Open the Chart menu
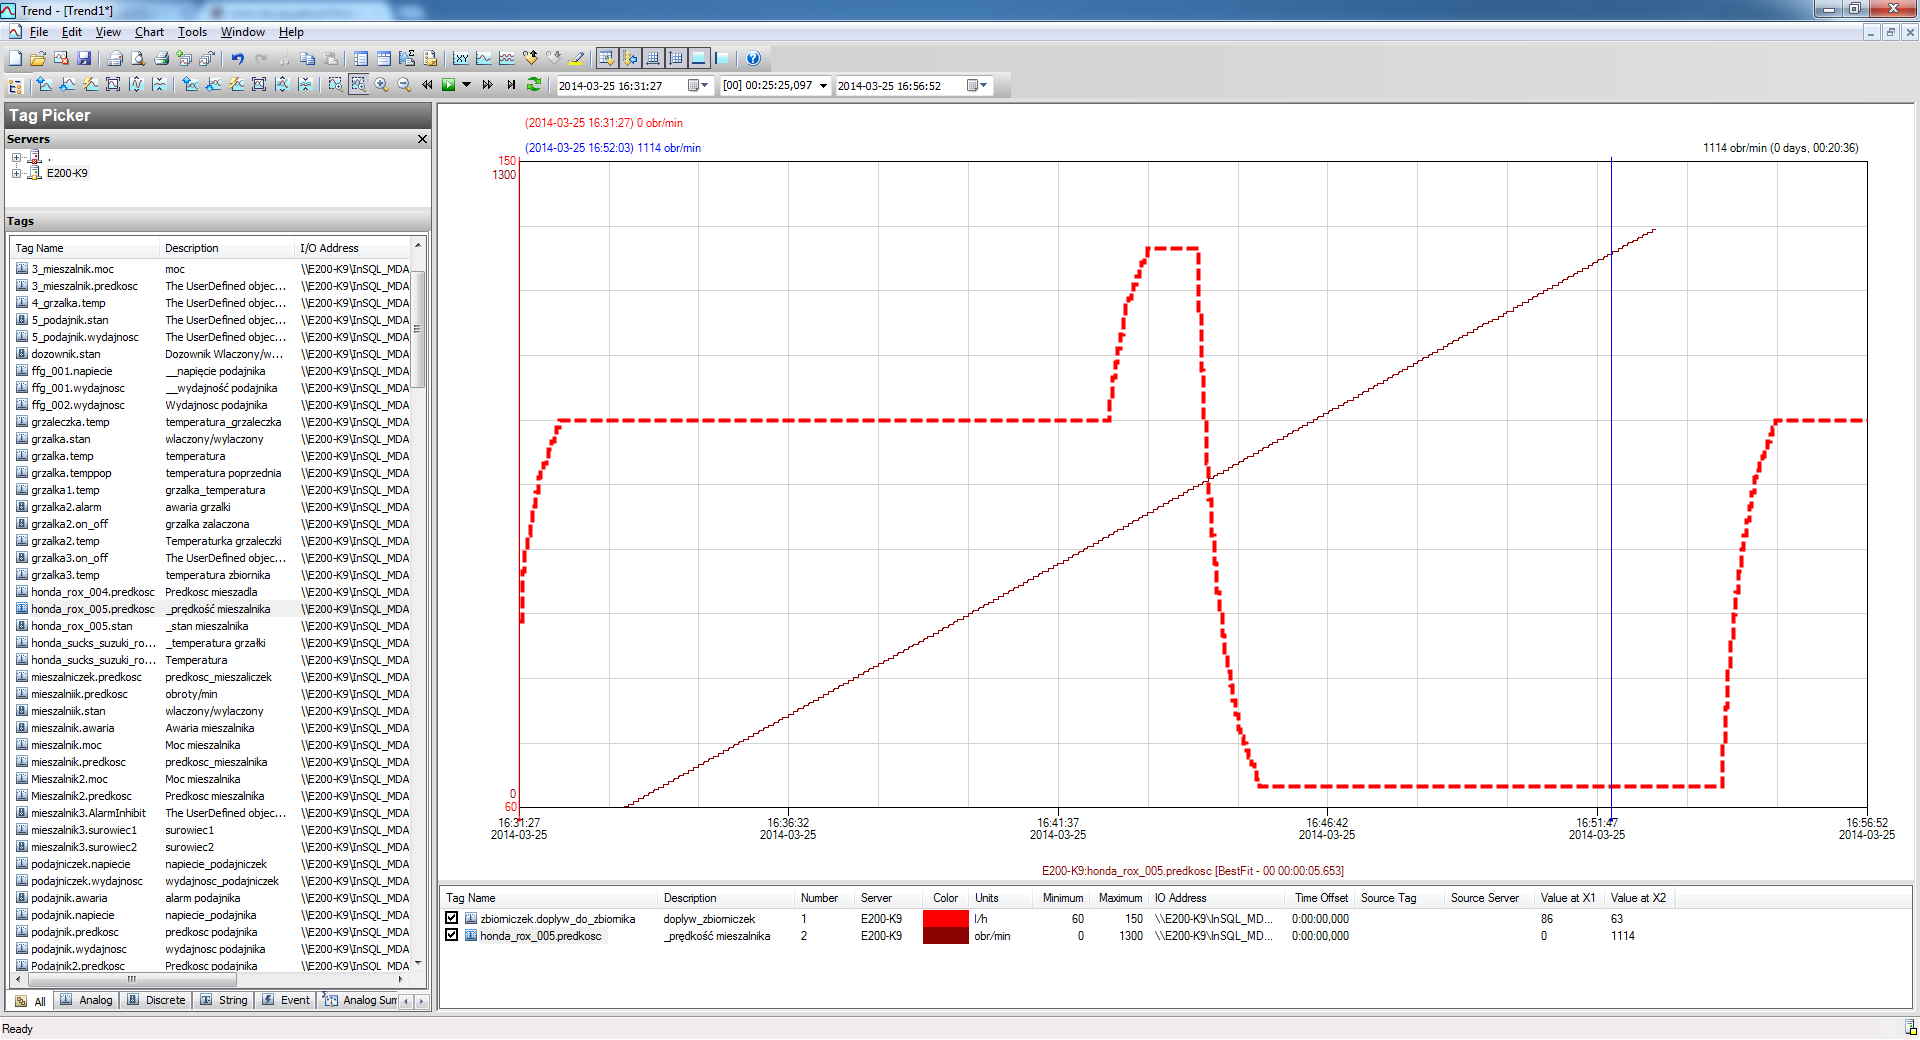1920x1040 pixels. tap(149, 32)
